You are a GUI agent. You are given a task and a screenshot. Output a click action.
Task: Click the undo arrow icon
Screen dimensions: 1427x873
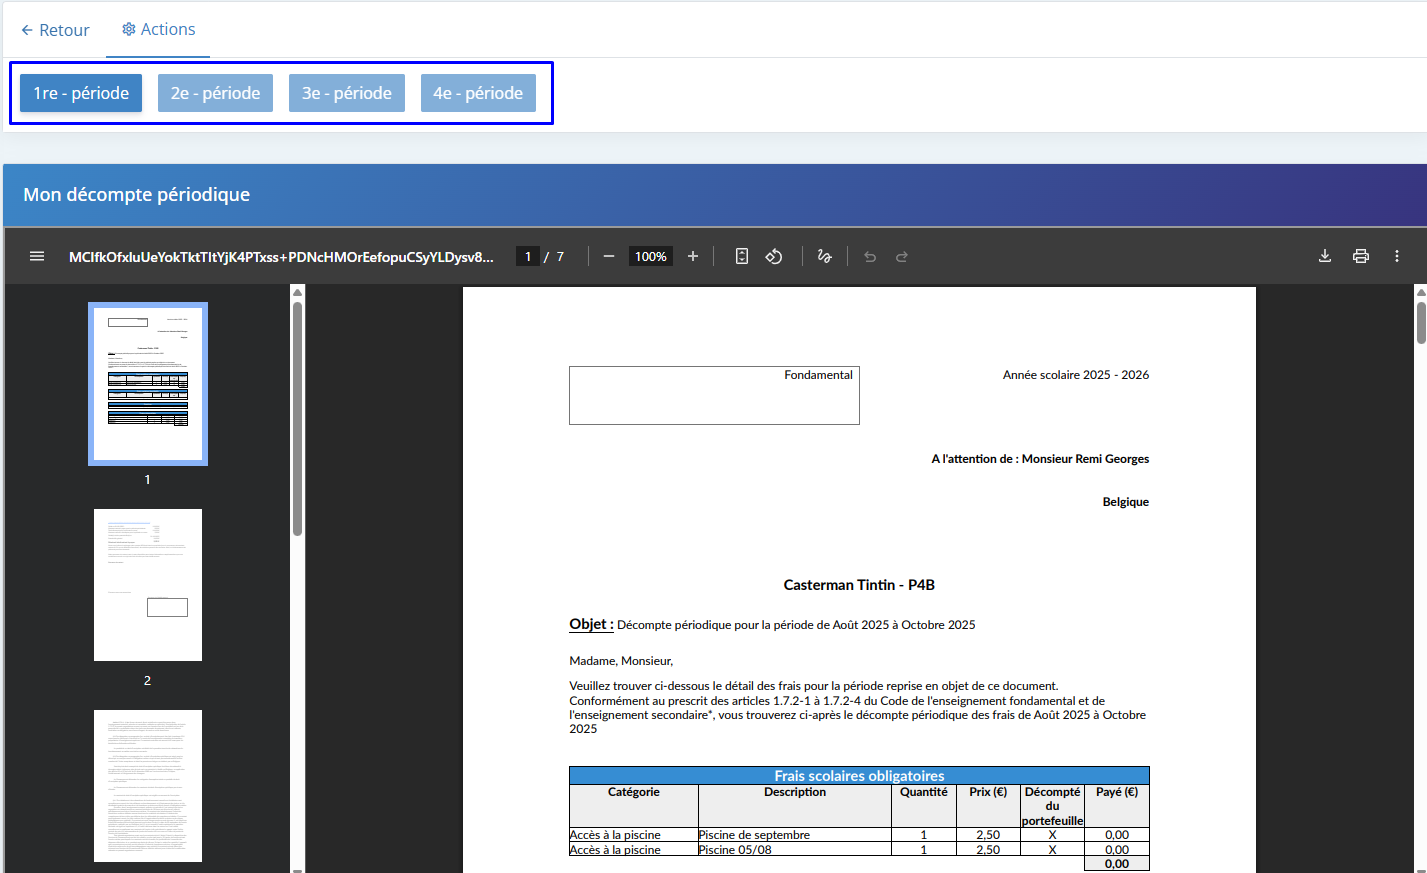pyautogui.click(x=870, y=256)
